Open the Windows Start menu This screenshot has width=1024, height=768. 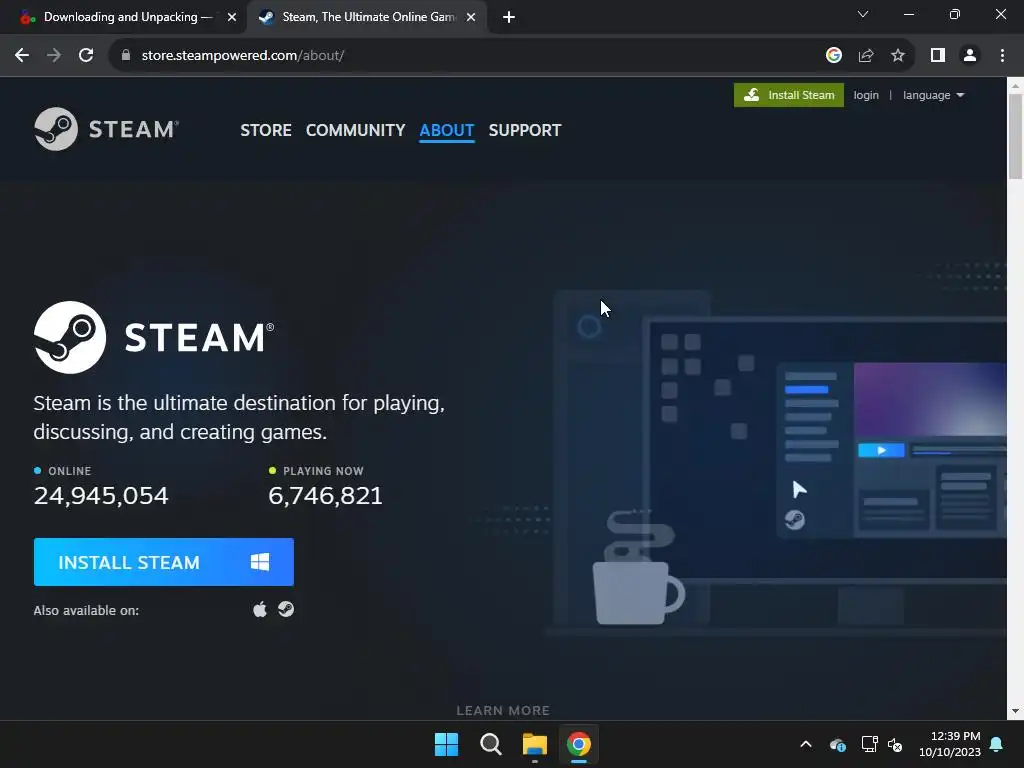coord(447,744)
